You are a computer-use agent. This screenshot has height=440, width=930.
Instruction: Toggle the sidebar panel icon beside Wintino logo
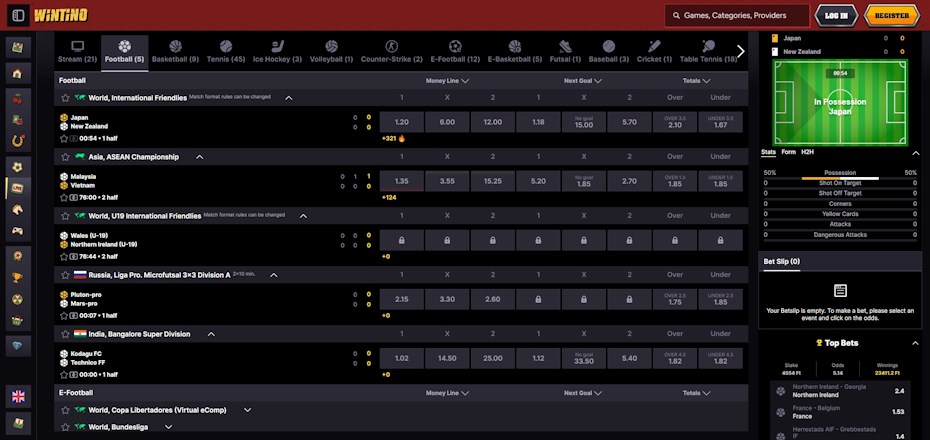[18, 15]
